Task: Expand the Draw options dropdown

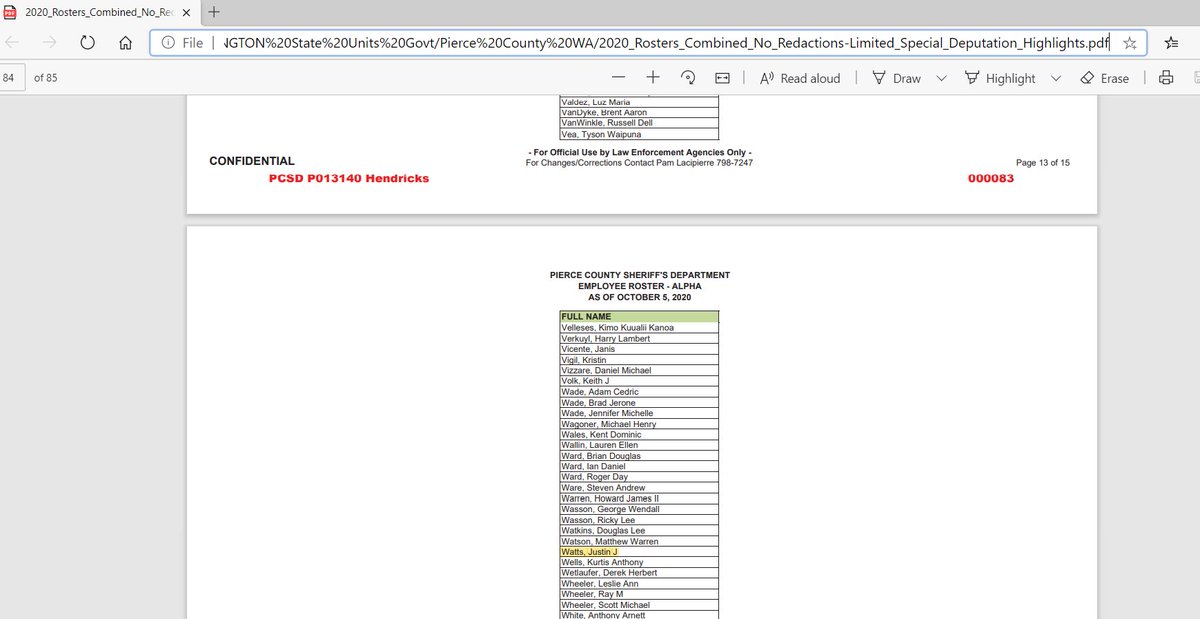Action: click(x=941, y=78)
